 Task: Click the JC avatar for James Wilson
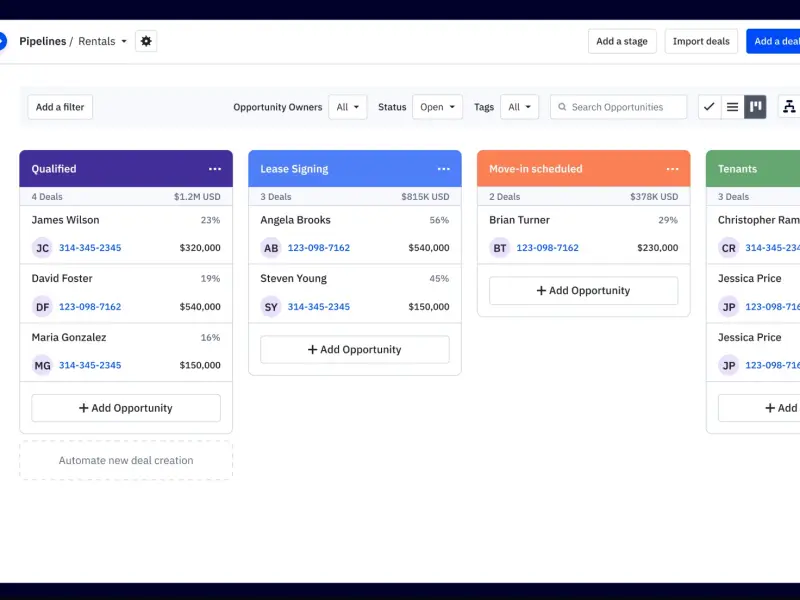click(x=42, y=248)
